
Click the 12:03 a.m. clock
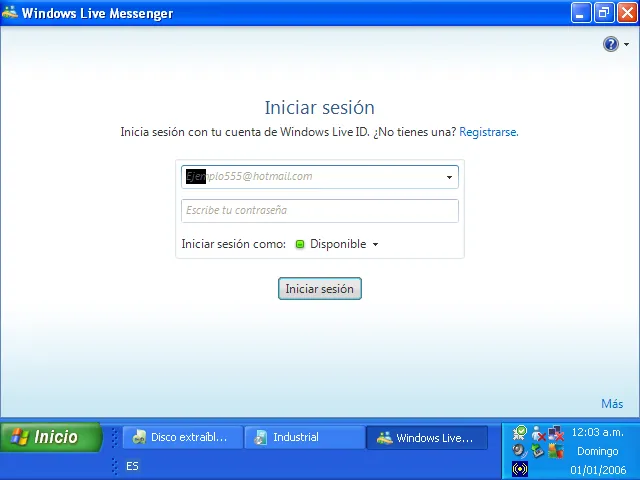tap(598, 432)
